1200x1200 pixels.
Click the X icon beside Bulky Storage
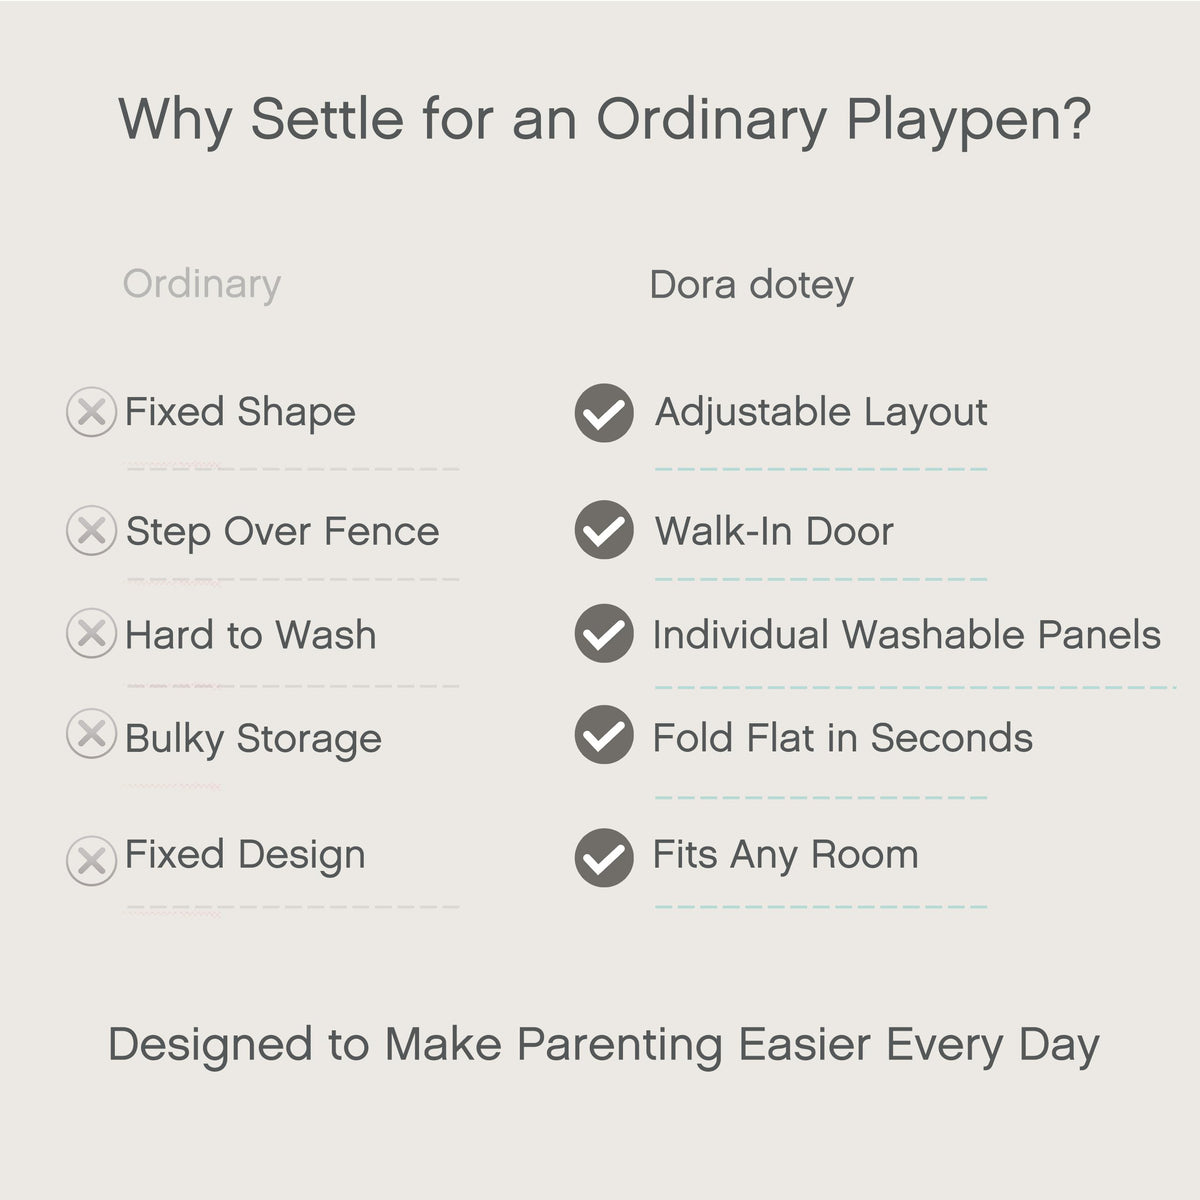coord(91,735)
